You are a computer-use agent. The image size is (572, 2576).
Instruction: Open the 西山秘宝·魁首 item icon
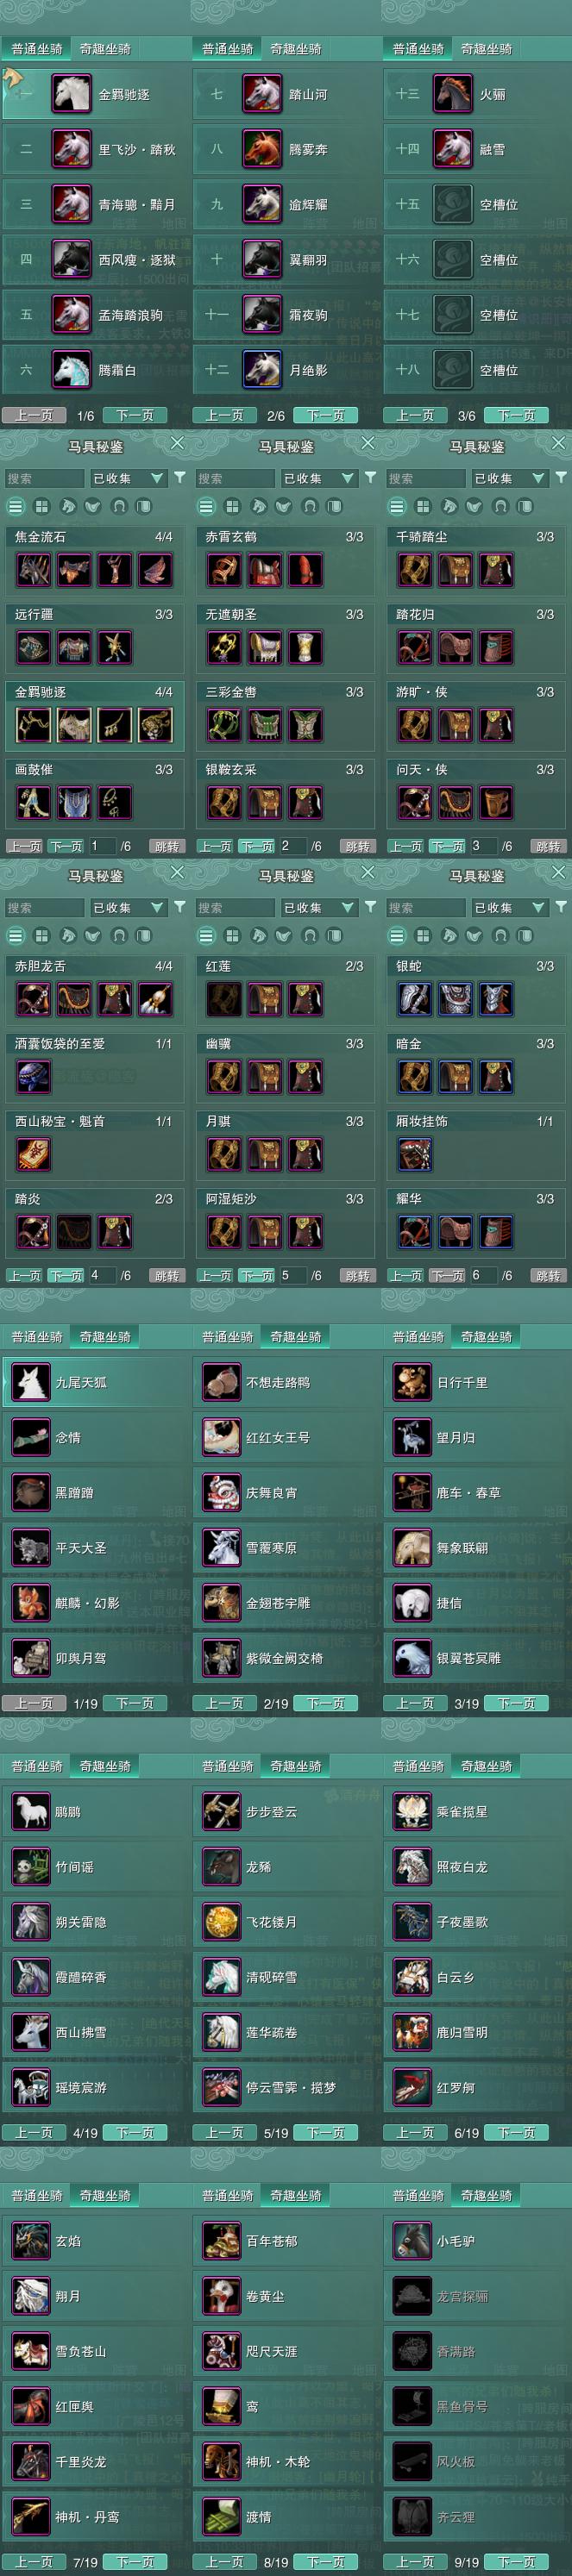(33, 1154)
